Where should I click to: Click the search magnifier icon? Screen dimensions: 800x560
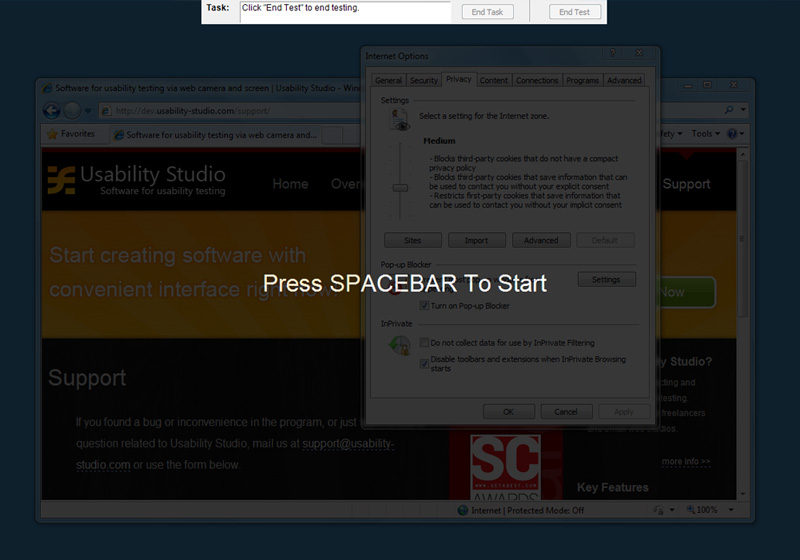729,110
